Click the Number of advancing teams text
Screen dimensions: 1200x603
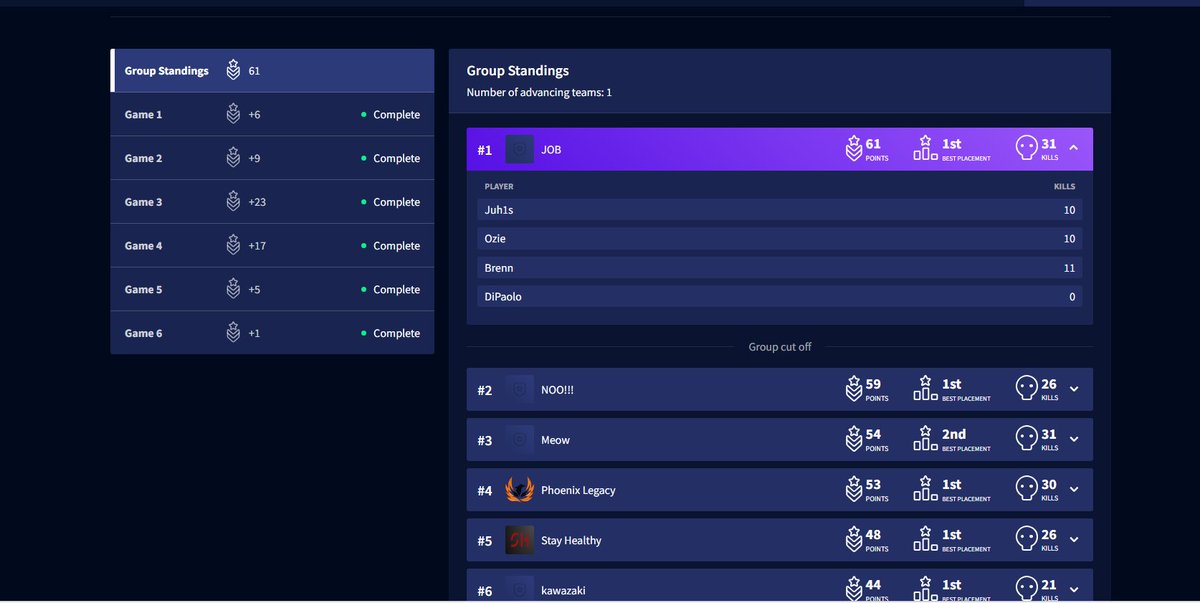(539, 92)
